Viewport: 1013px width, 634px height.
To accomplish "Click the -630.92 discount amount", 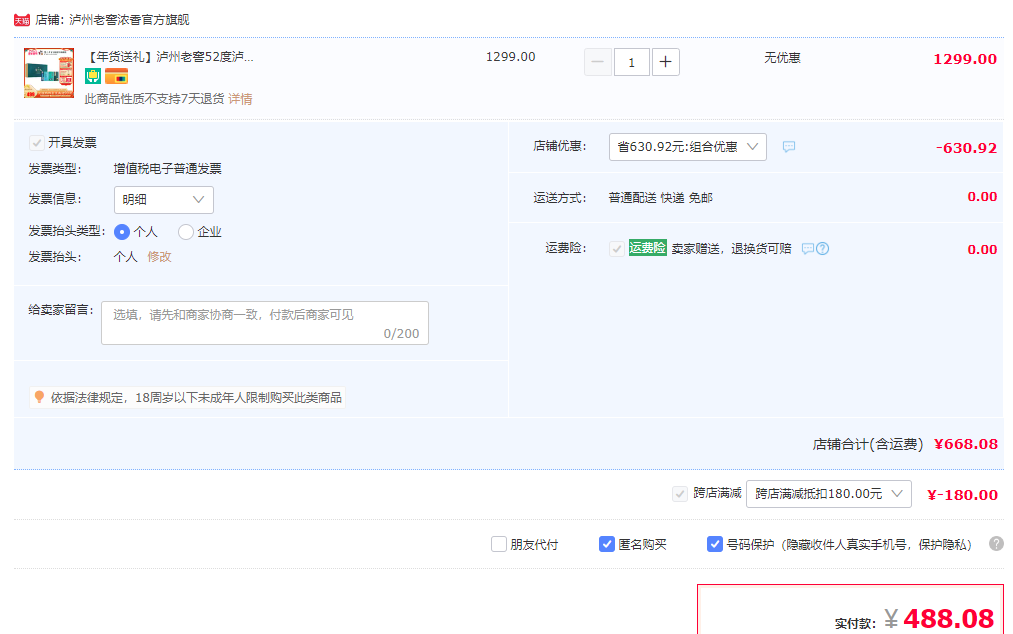I will [966, 148].
